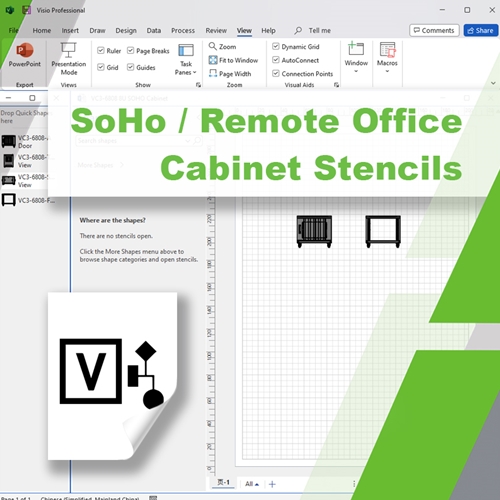Click the 'There are no stencils open.' text

(116, 236)
